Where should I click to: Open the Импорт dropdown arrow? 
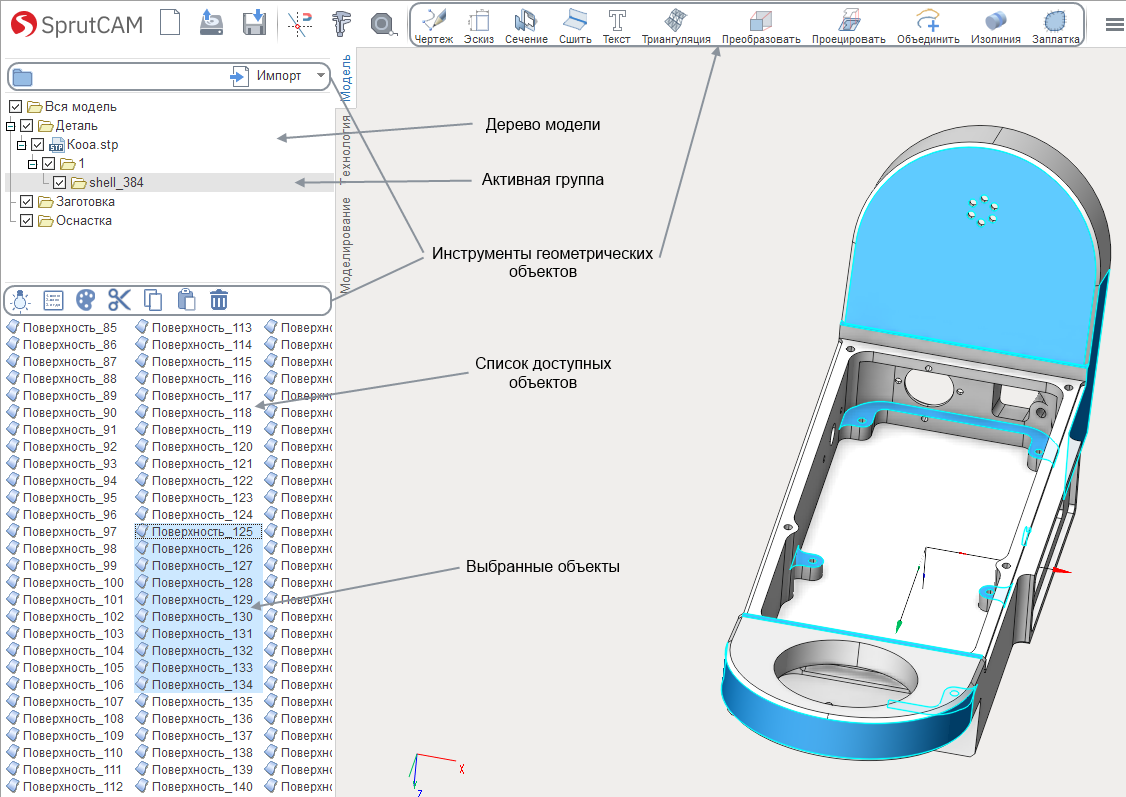320,75
